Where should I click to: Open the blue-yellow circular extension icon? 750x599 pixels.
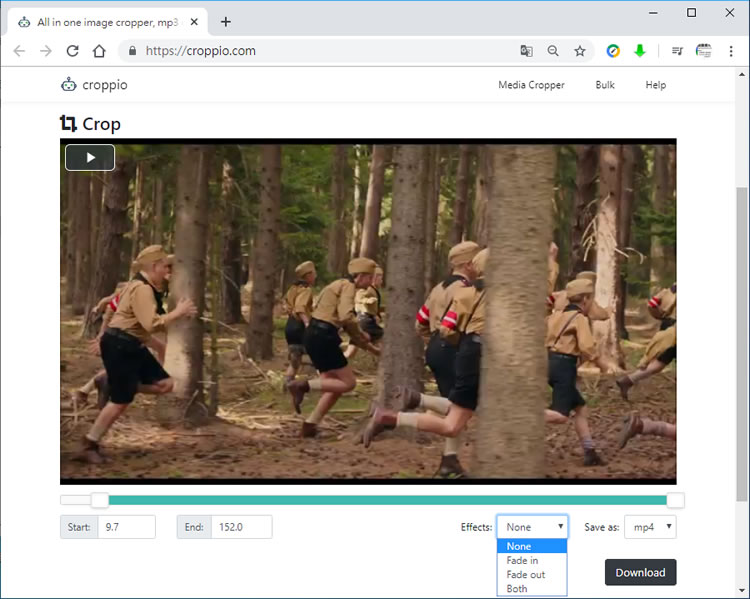pyautogui.click(x=613, y=51)
